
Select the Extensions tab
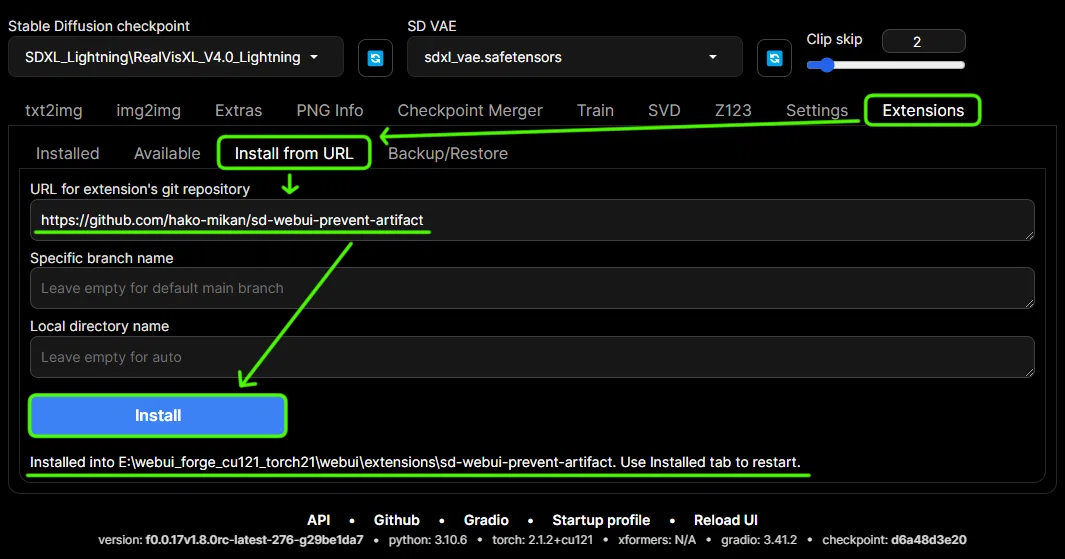[923, 110]
